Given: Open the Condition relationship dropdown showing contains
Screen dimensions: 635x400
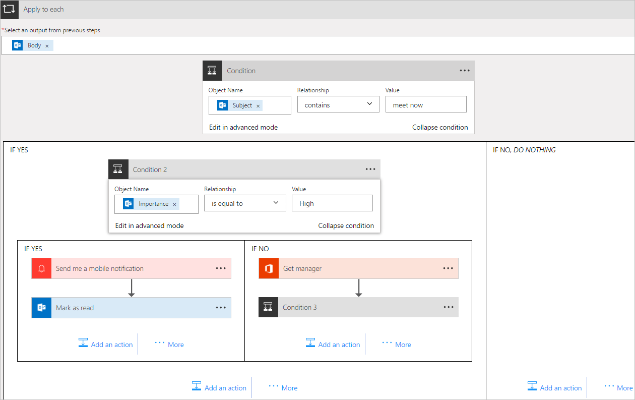Looking at the screenshot, I should 336,105.
